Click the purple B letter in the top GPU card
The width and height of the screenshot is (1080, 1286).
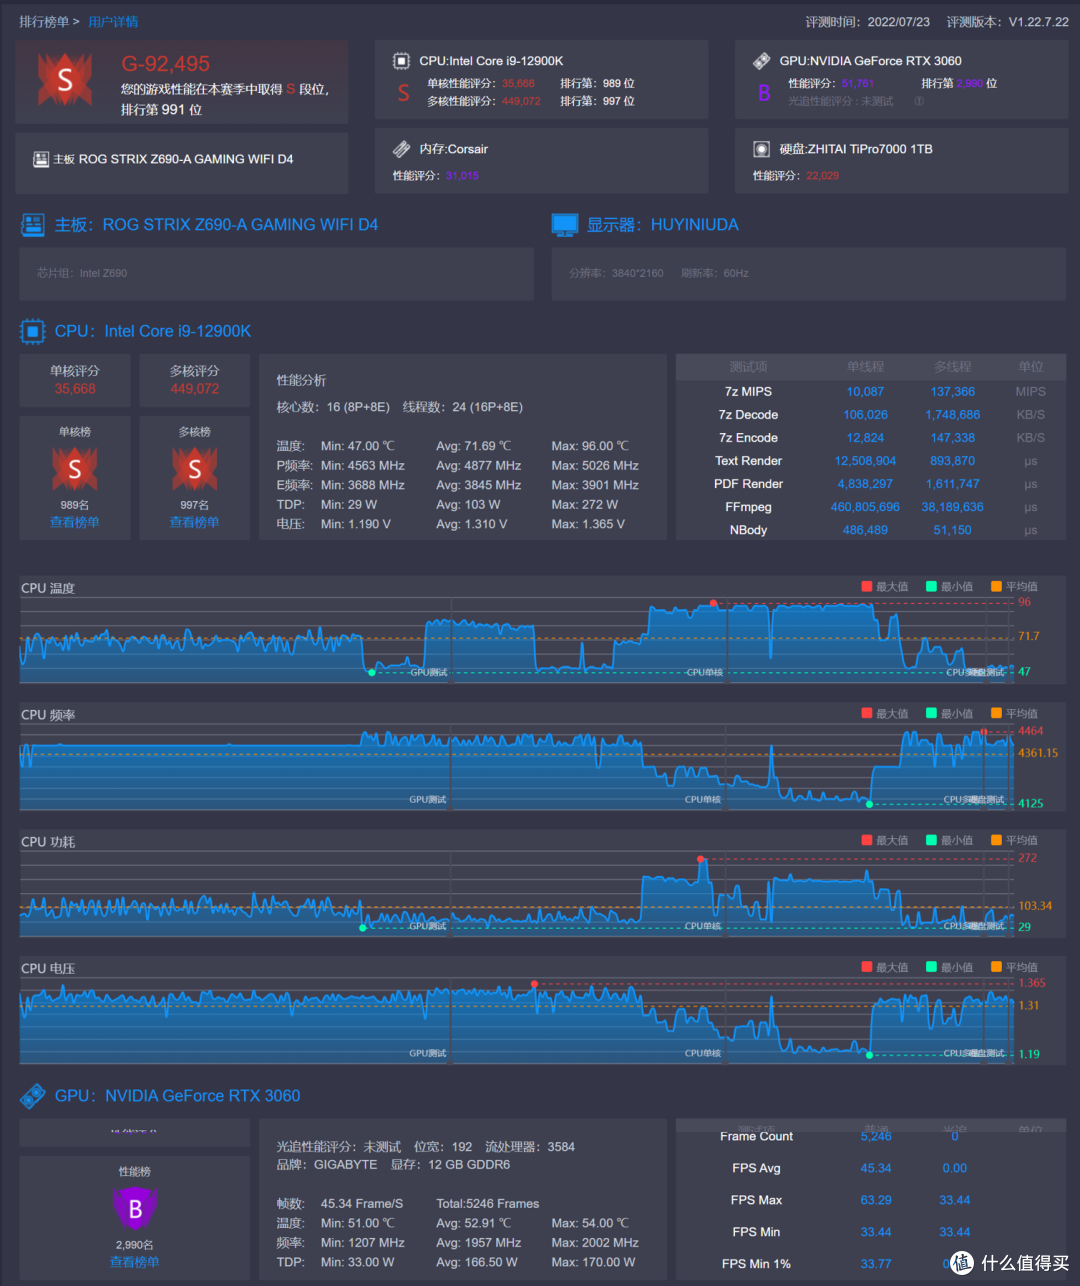(764, 93)
